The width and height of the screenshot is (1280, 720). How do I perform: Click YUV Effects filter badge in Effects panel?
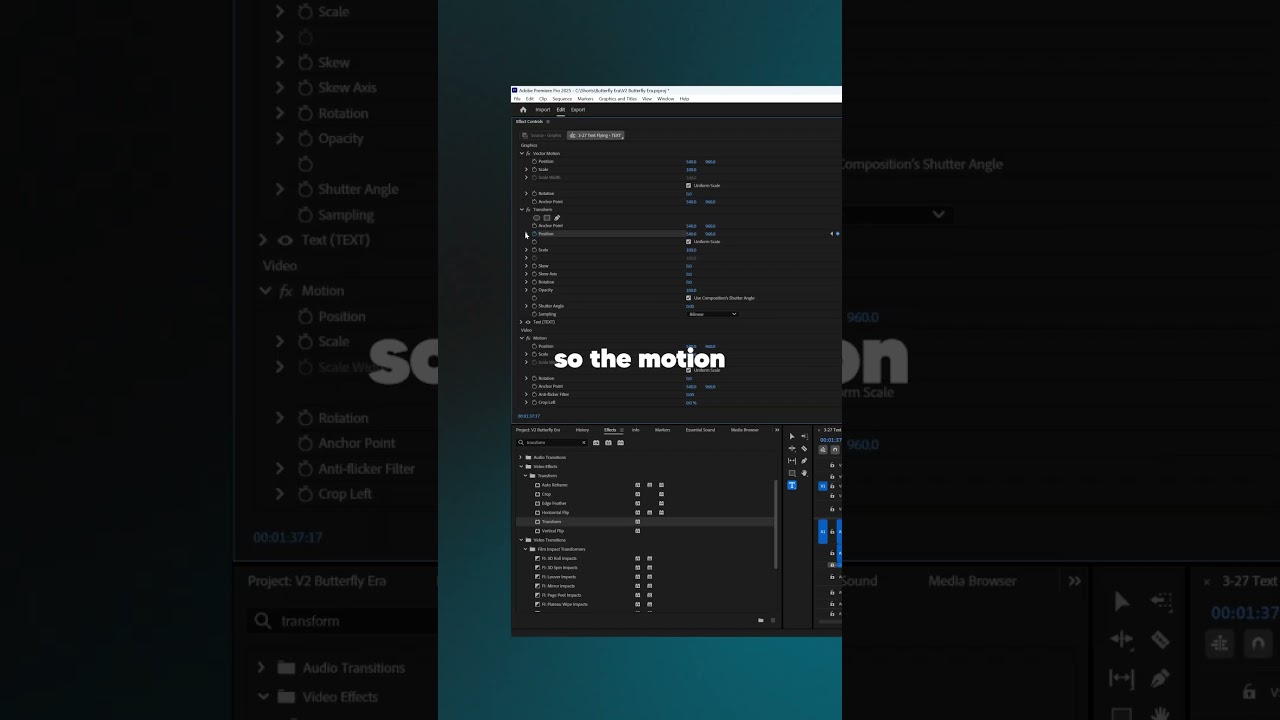tap(620, 442)
